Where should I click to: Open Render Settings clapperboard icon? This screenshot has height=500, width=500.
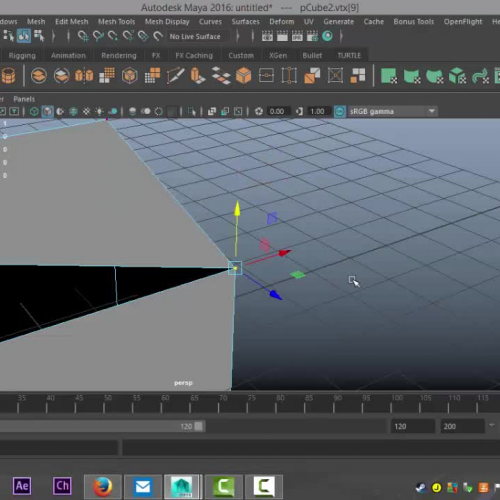[x=312, y=36]
